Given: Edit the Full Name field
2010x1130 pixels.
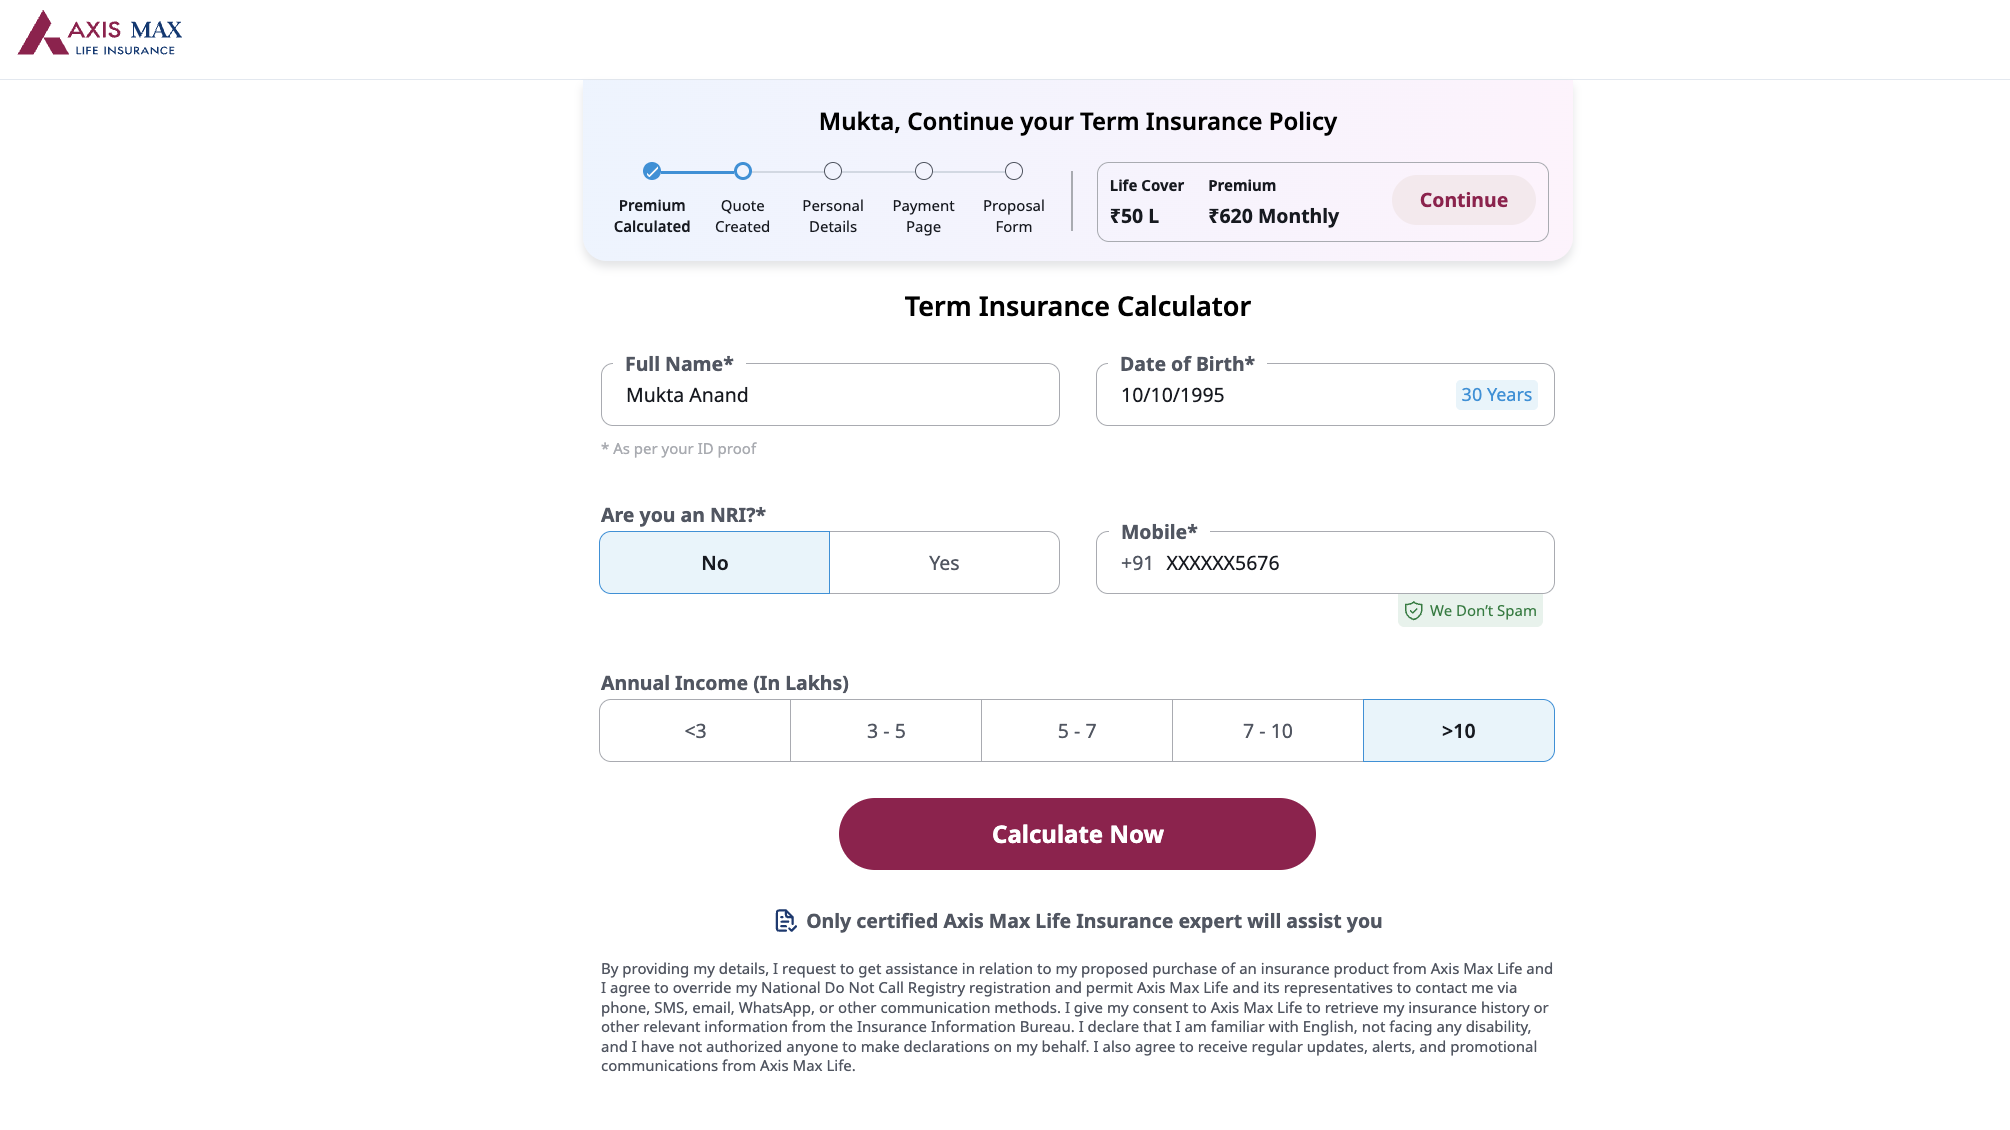Looking at the screenshot, I should [830, 394].
